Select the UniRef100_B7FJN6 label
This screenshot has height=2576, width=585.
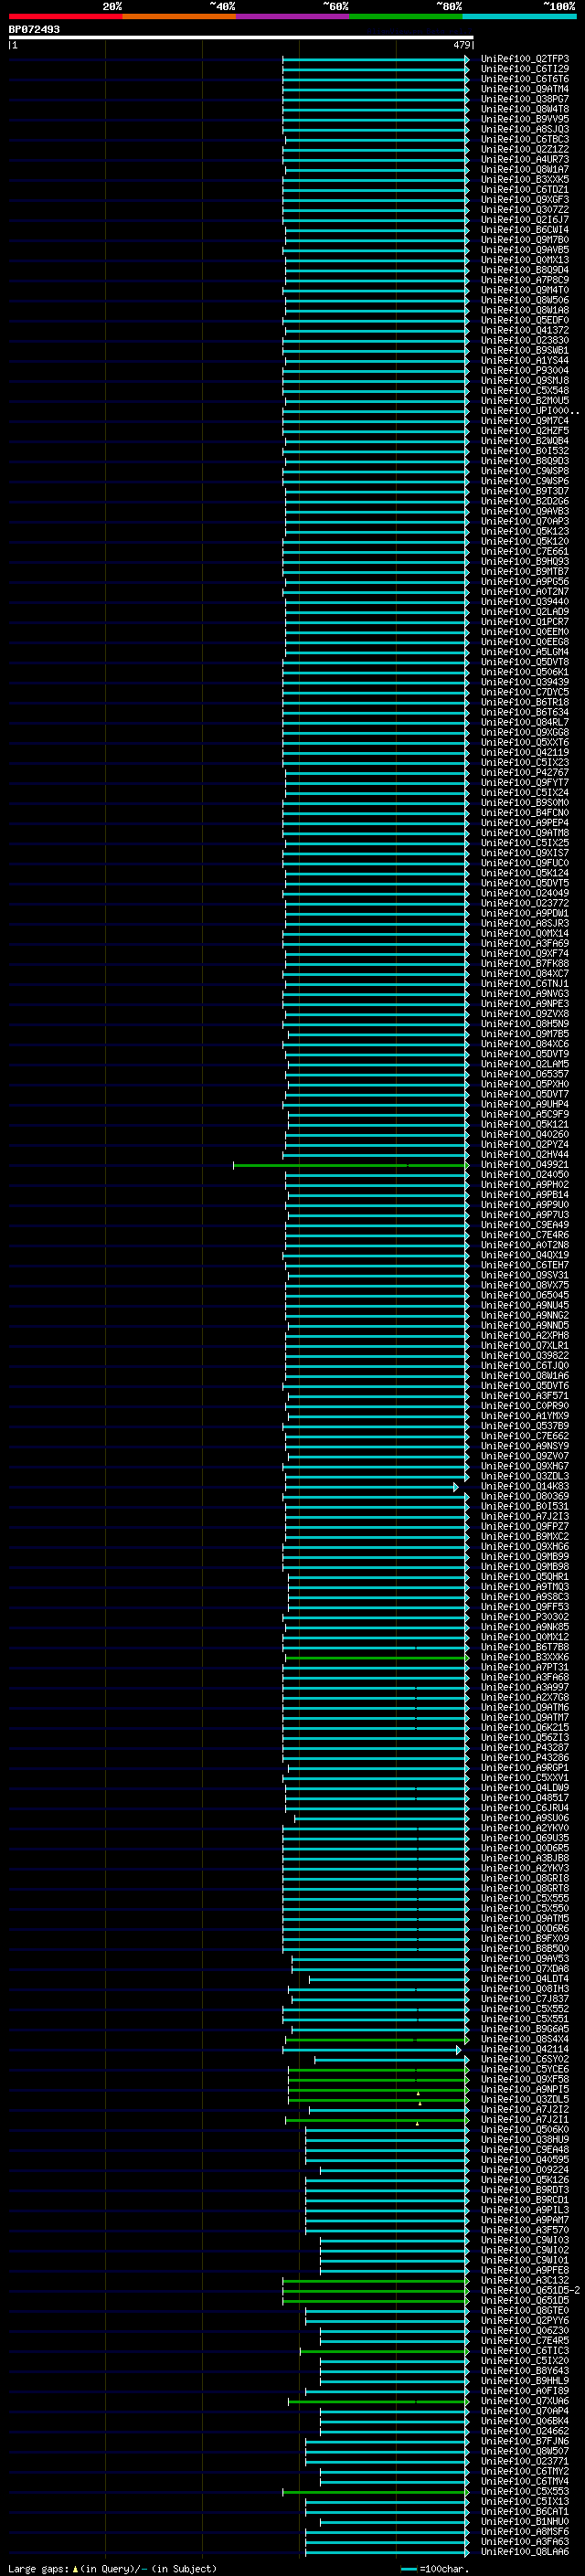coord(524,2442)
